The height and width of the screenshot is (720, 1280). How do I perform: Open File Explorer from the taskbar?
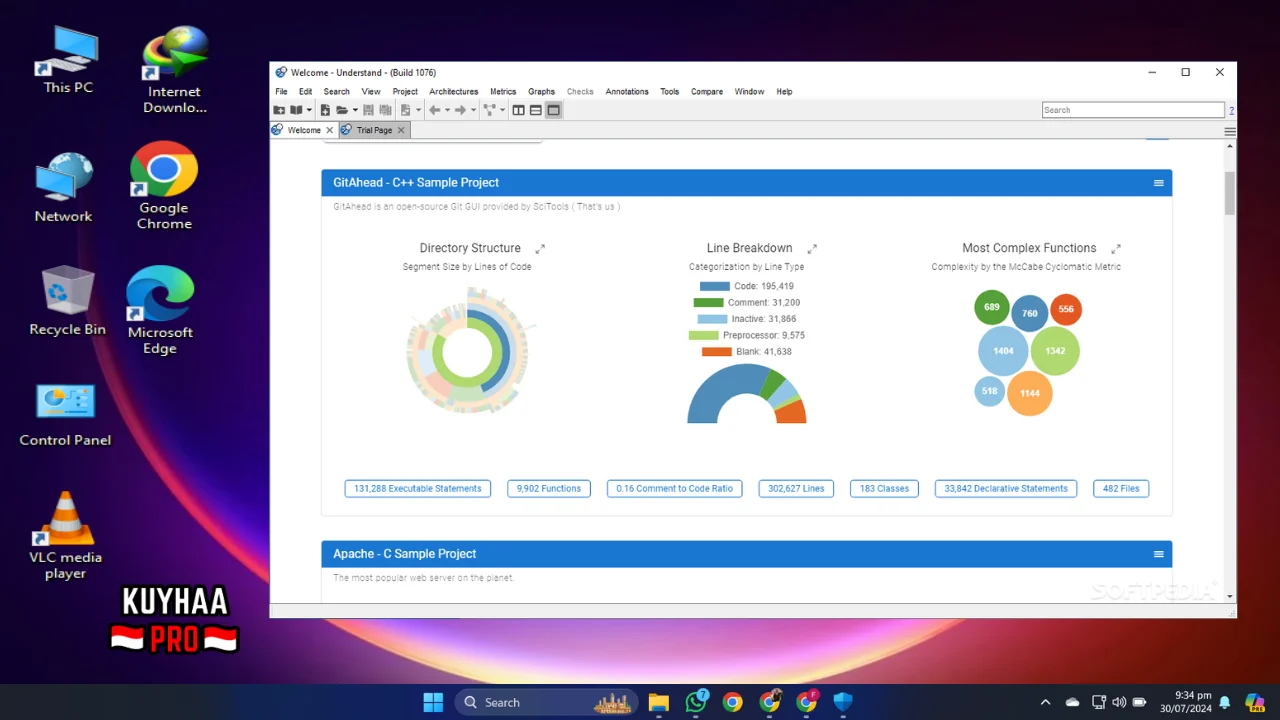coord(658,702)
